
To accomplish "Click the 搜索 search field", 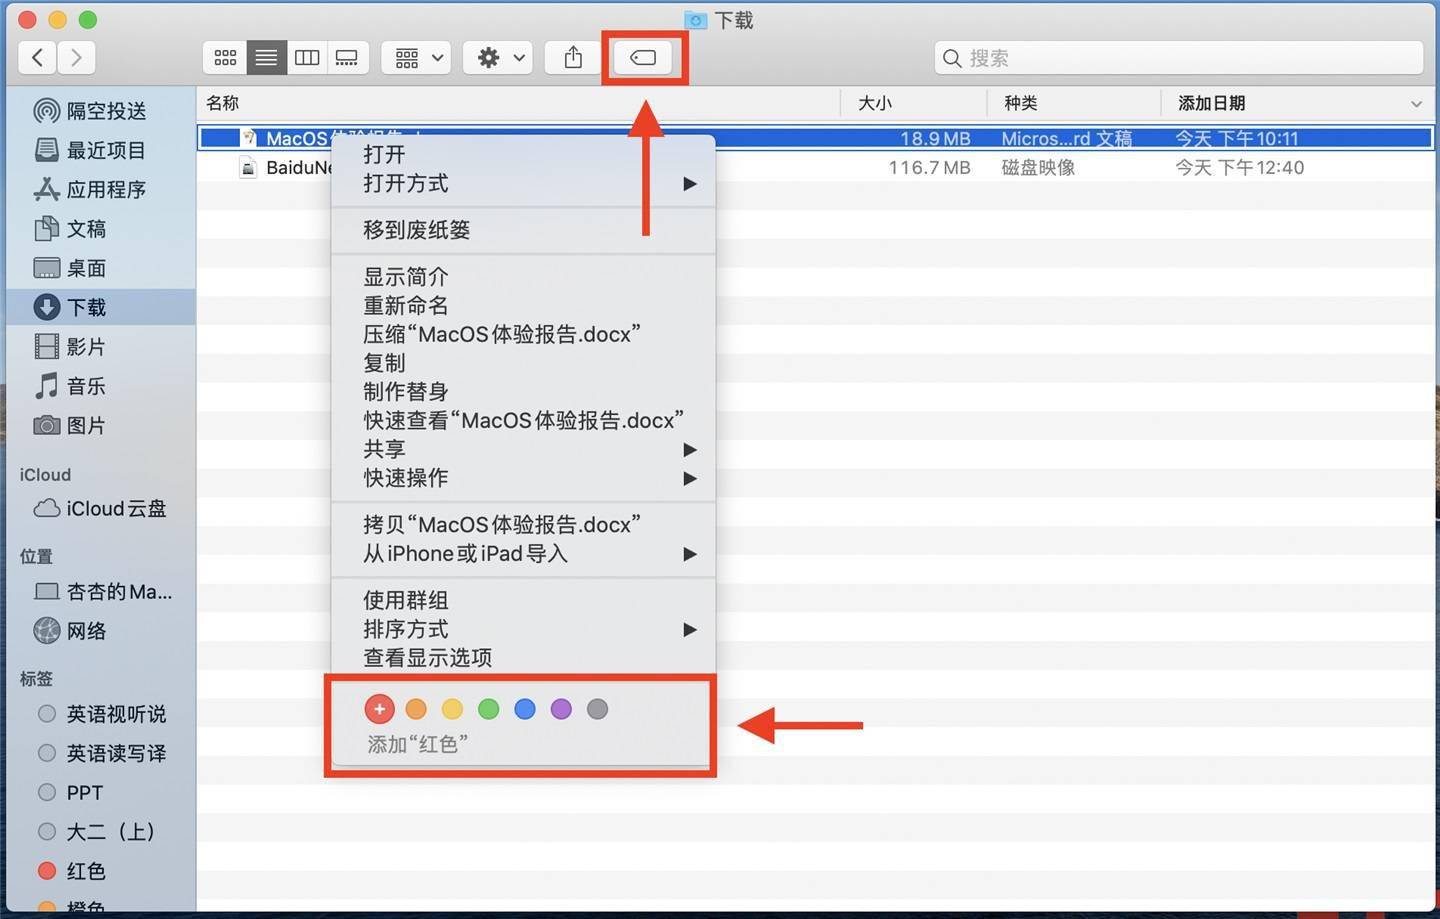I will 1178,58.
